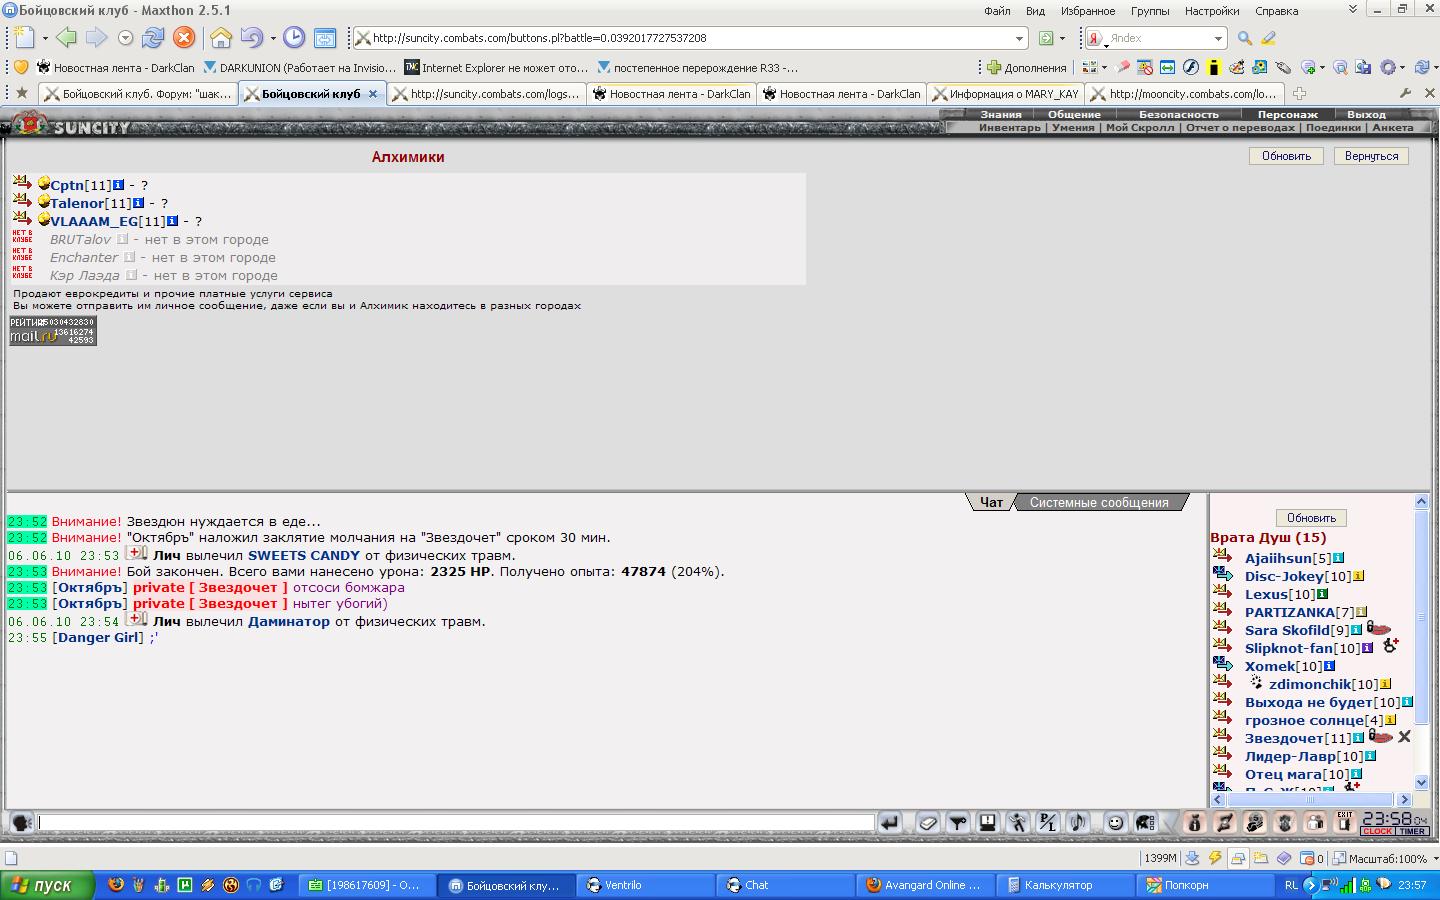Viewport: 1440px width, 900px height.
Task: Open the Yandex search engine dropdown
Action: tap(1217, 38)
